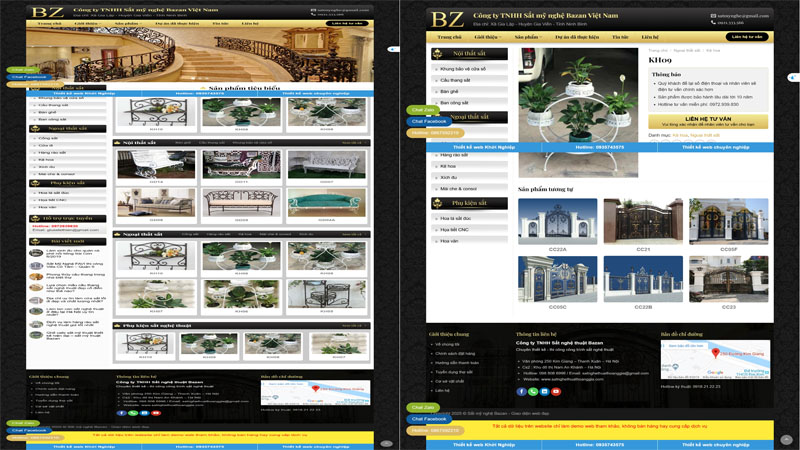
Task: Click green phone icon in product page footer
Action: click(533, 391)
